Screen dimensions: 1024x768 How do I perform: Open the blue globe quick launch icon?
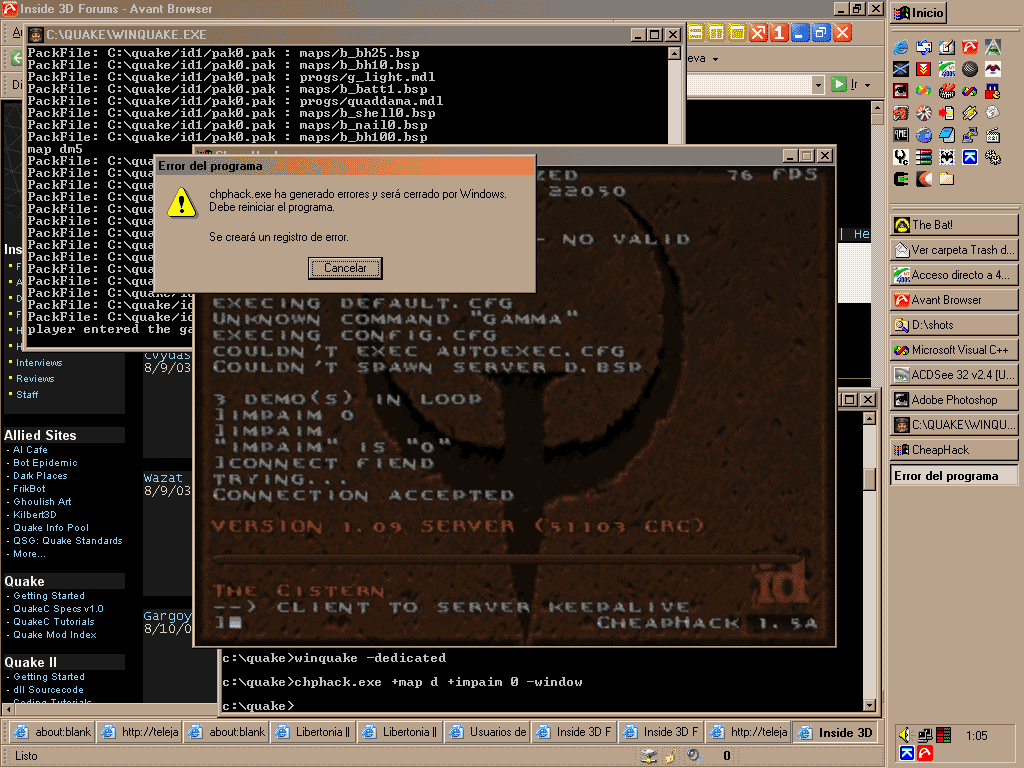(924, 135)
